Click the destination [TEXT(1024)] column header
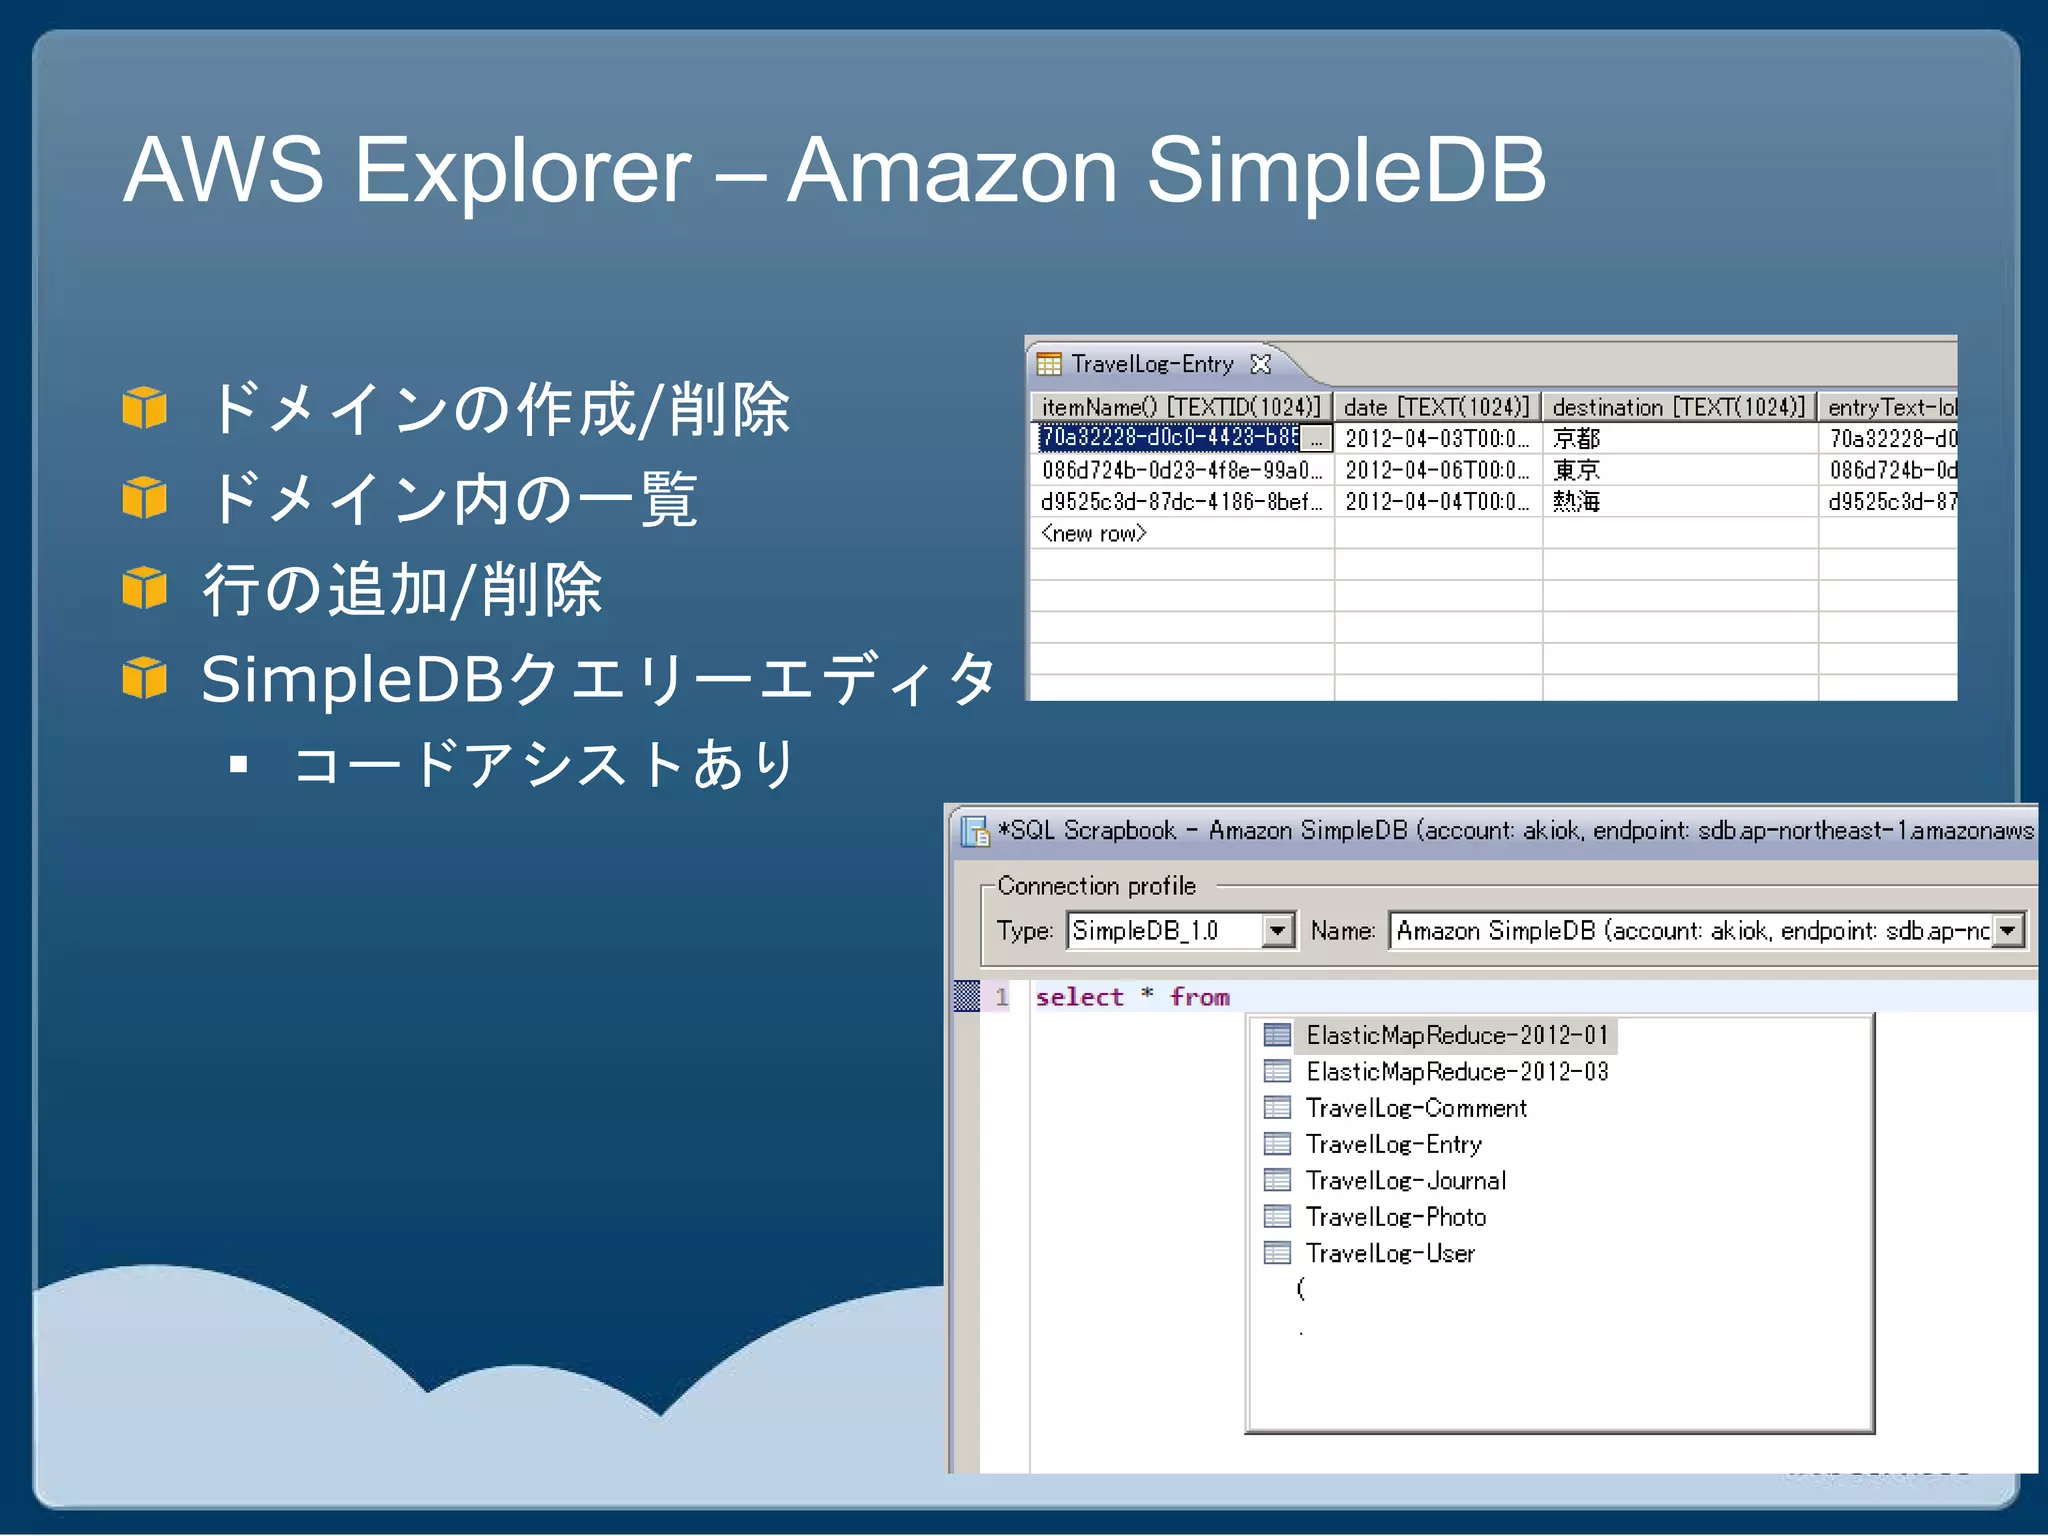 (1679, 407)
